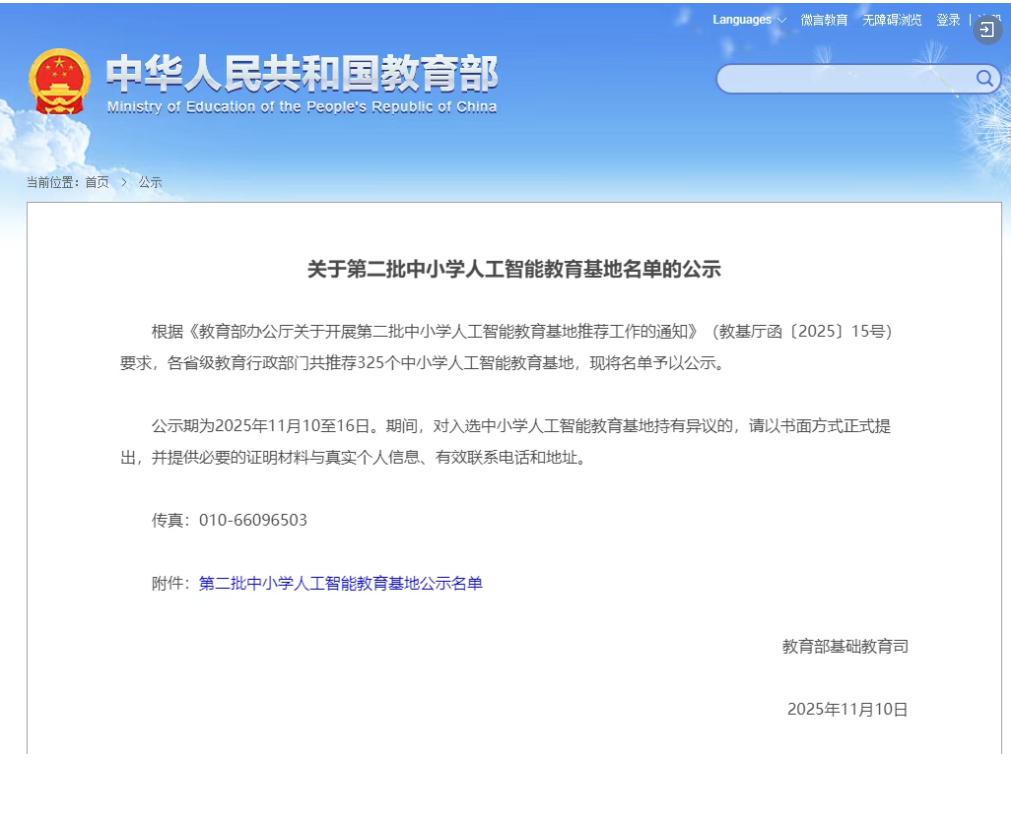Viewport: 1011px width, 813px height.
Task: Open attachment 第二批中小学人工智能教育基地公示名单
Action: (340, 583)
